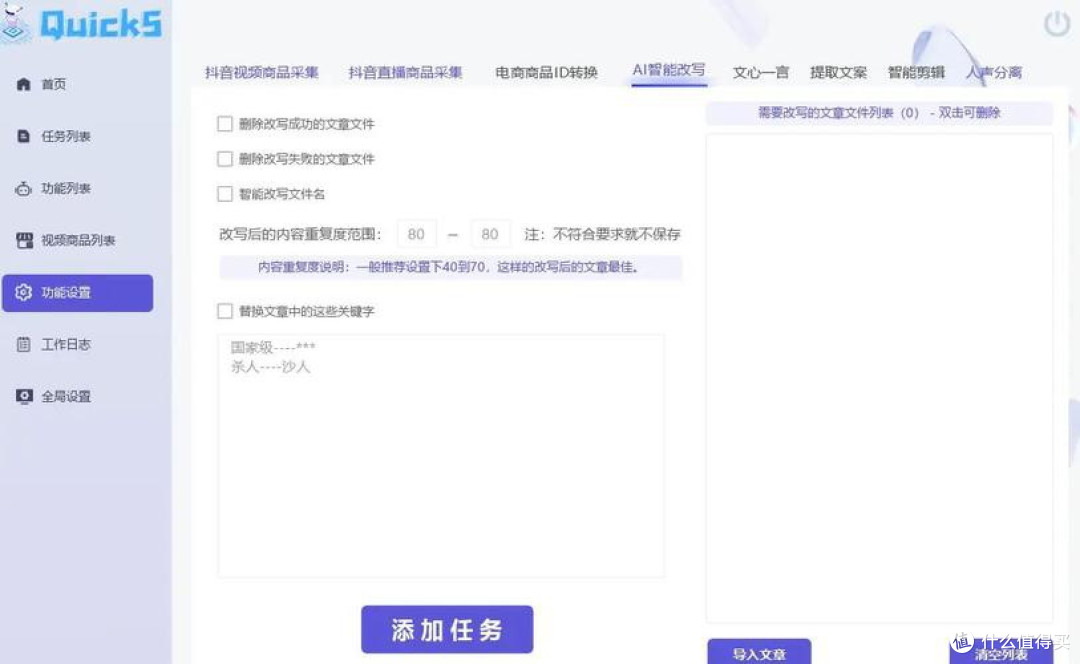The height and width of the screenshot is (664, 1080).
Task: Open 视频商品列表 in the sidebar
Action: (x=77, y=240)
